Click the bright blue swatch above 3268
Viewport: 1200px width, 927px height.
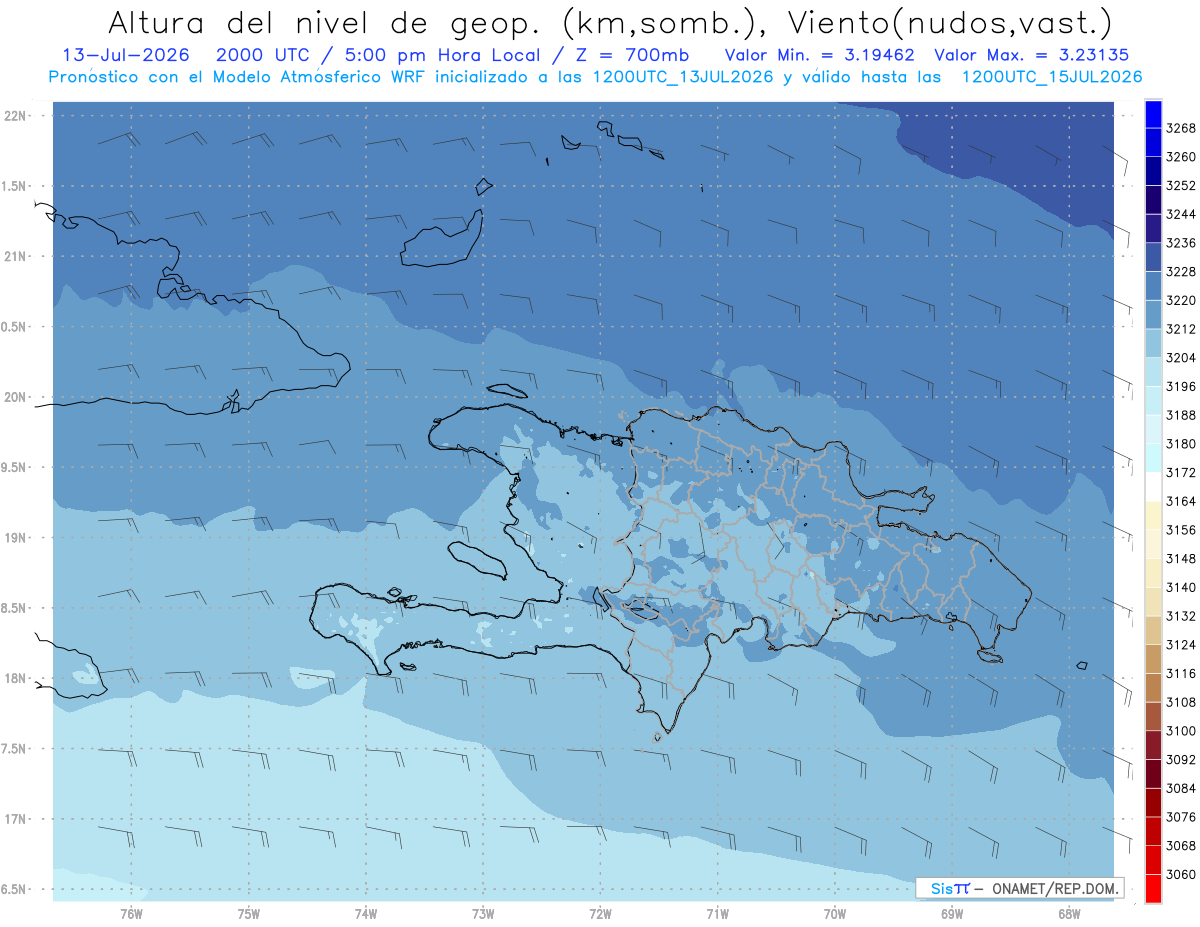(x=1153, y=114)
